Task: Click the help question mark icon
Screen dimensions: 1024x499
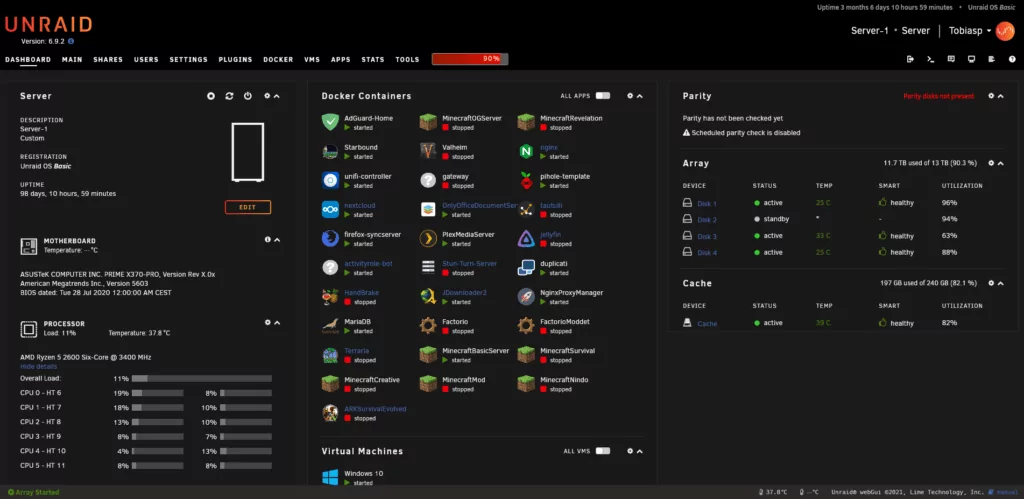Action: (1012, 59)
